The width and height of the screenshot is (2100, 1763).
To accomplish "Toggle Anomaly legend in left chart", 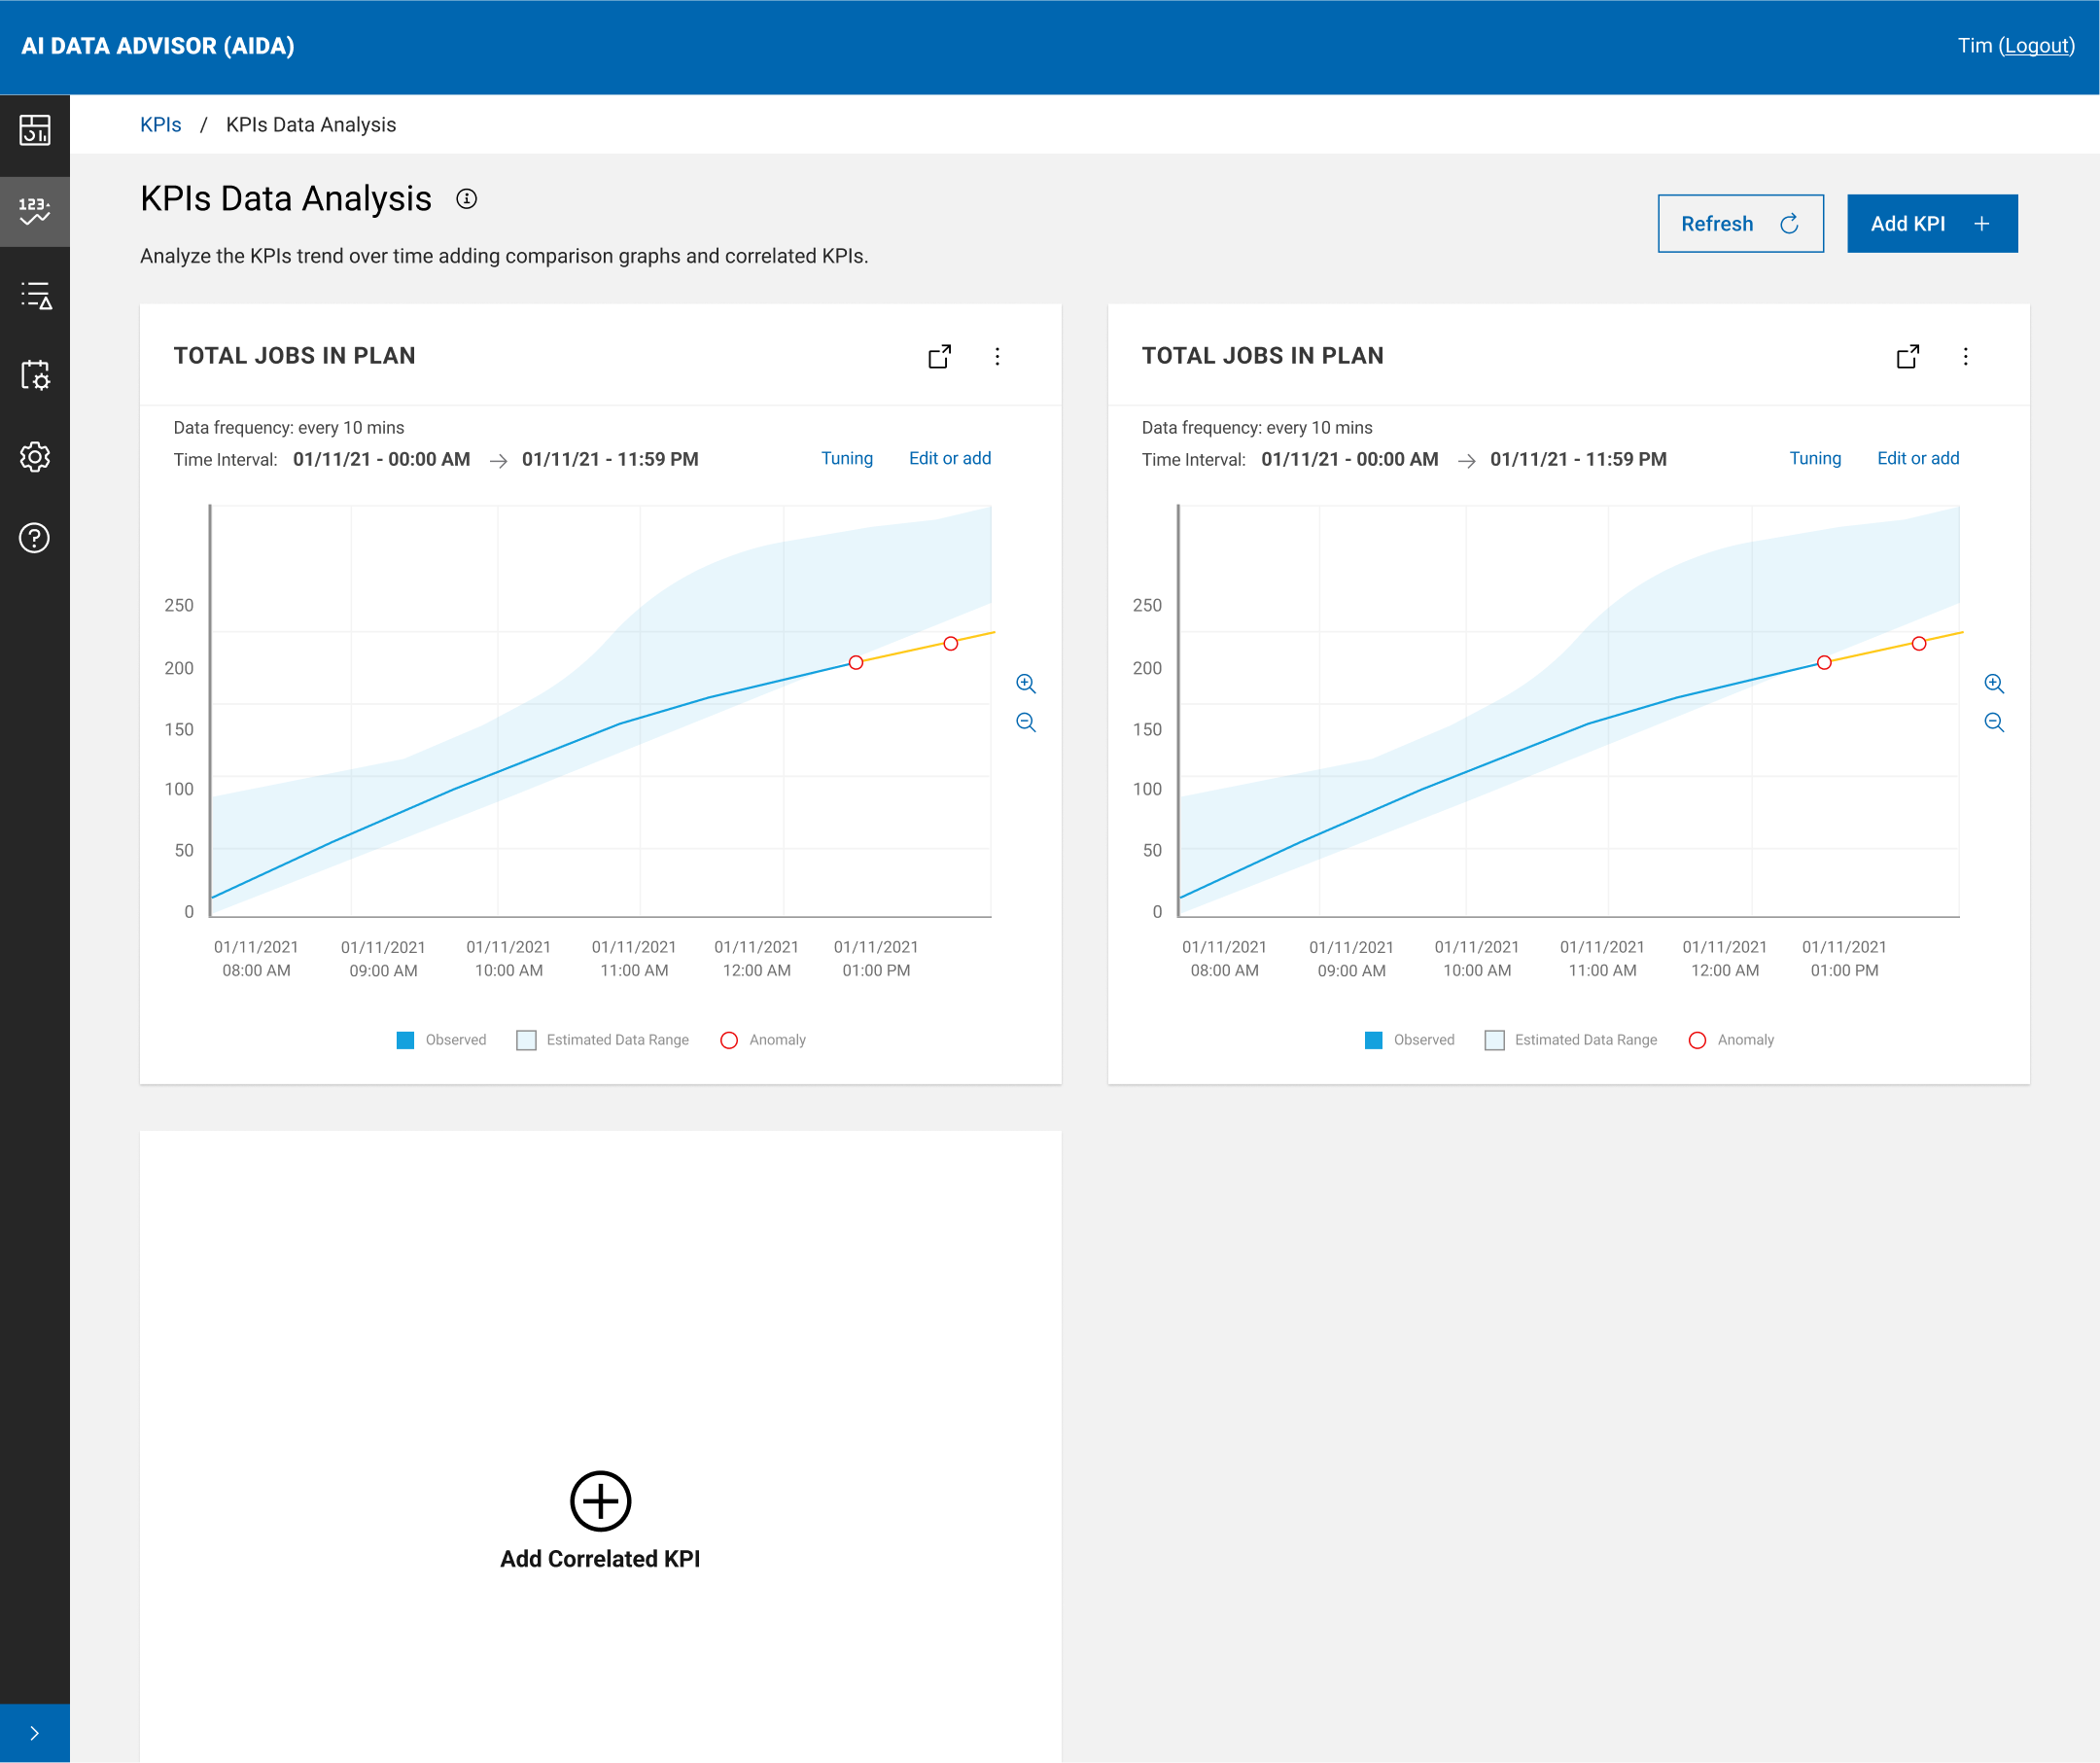I will point(763,1040).
